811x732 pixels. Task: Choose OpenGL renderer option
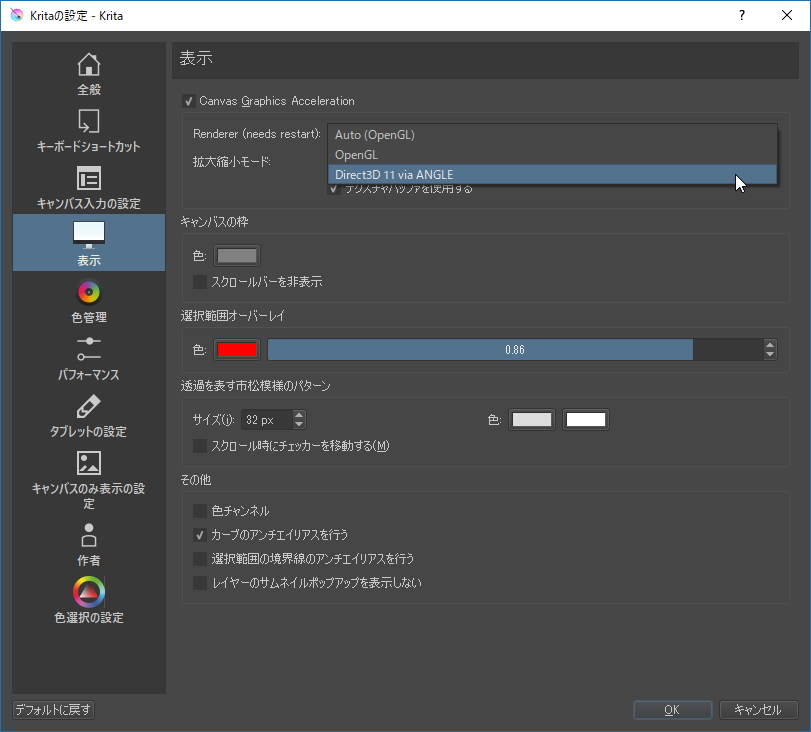click(552, 155)
